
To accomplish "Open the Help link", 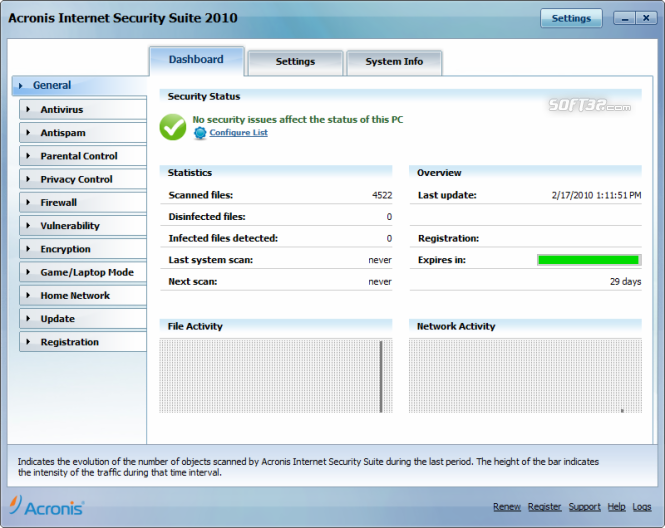I will pyautogui.click(x=616, y=507).
